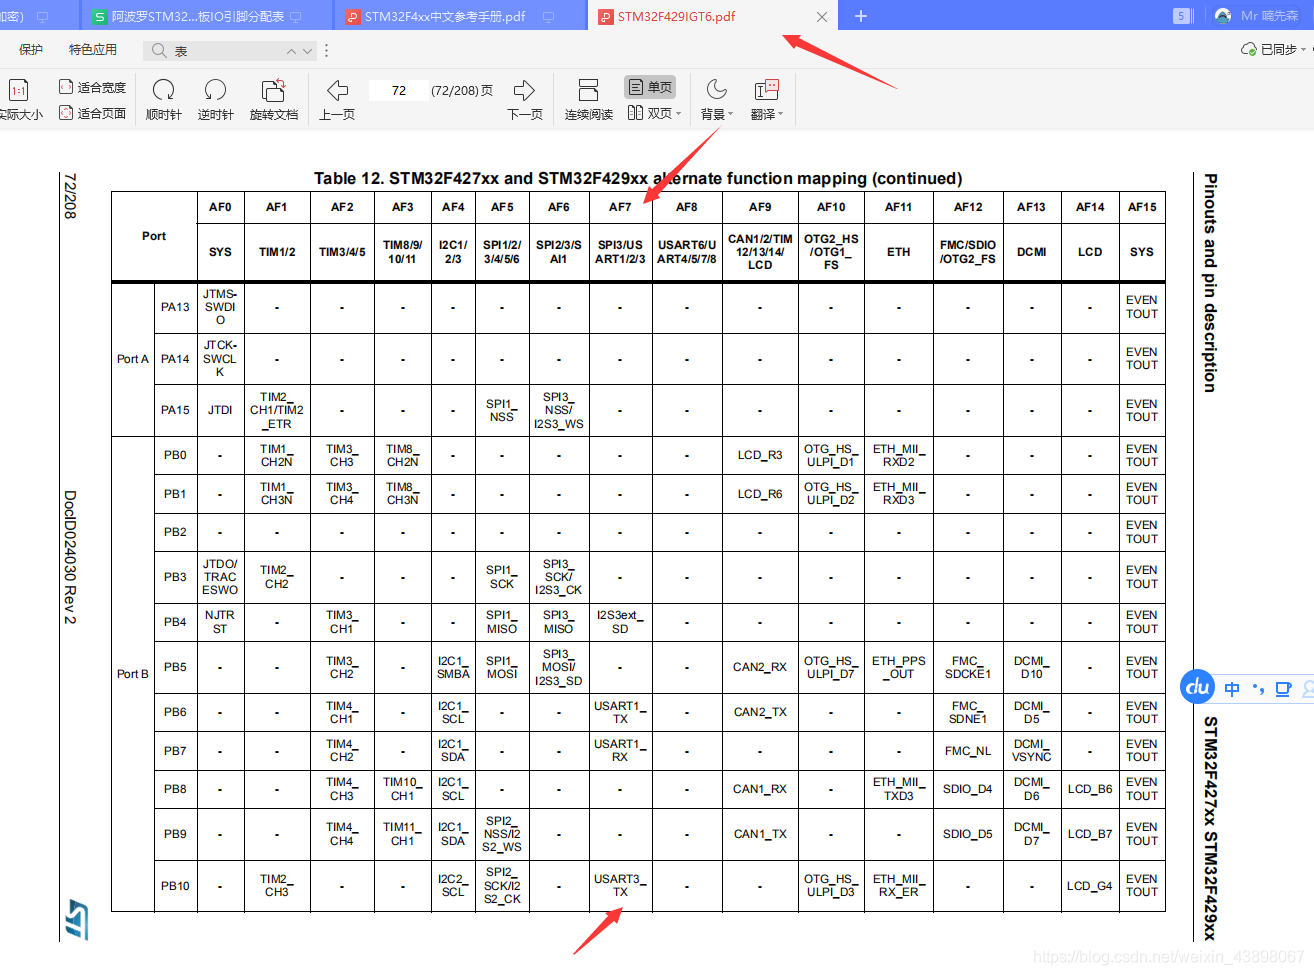Switch to the 阿波罗STM32 IO引脚分配表 tab
The image size is (1314, 975).
pos(197,17)
